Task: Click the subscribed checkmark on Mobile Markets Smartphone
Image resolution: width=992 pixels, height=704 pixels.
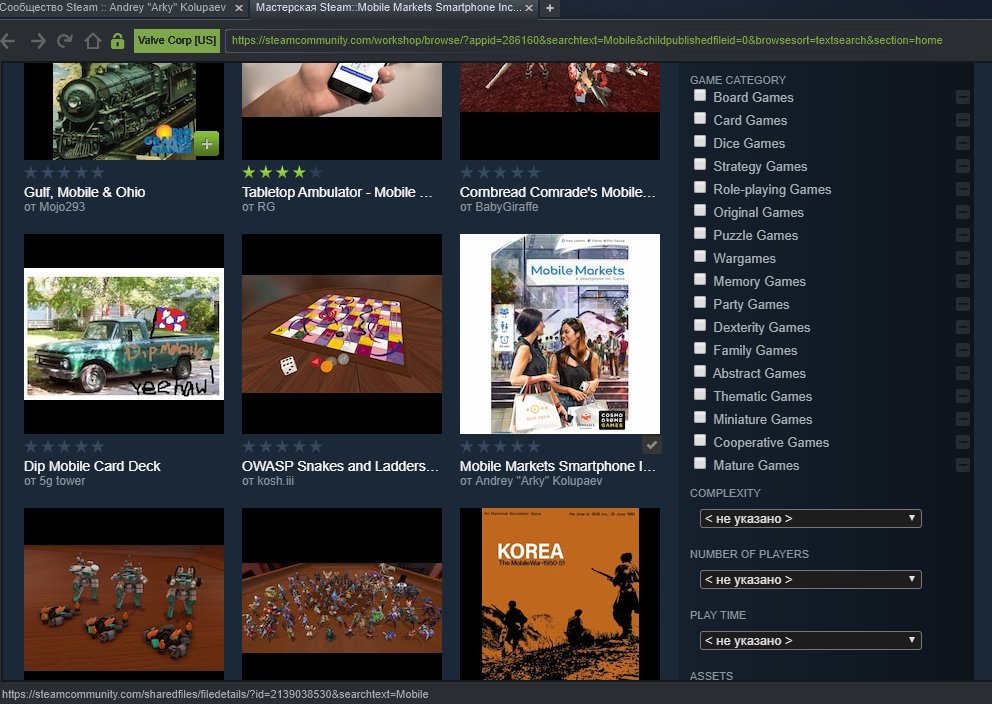Action: point(651,445)
